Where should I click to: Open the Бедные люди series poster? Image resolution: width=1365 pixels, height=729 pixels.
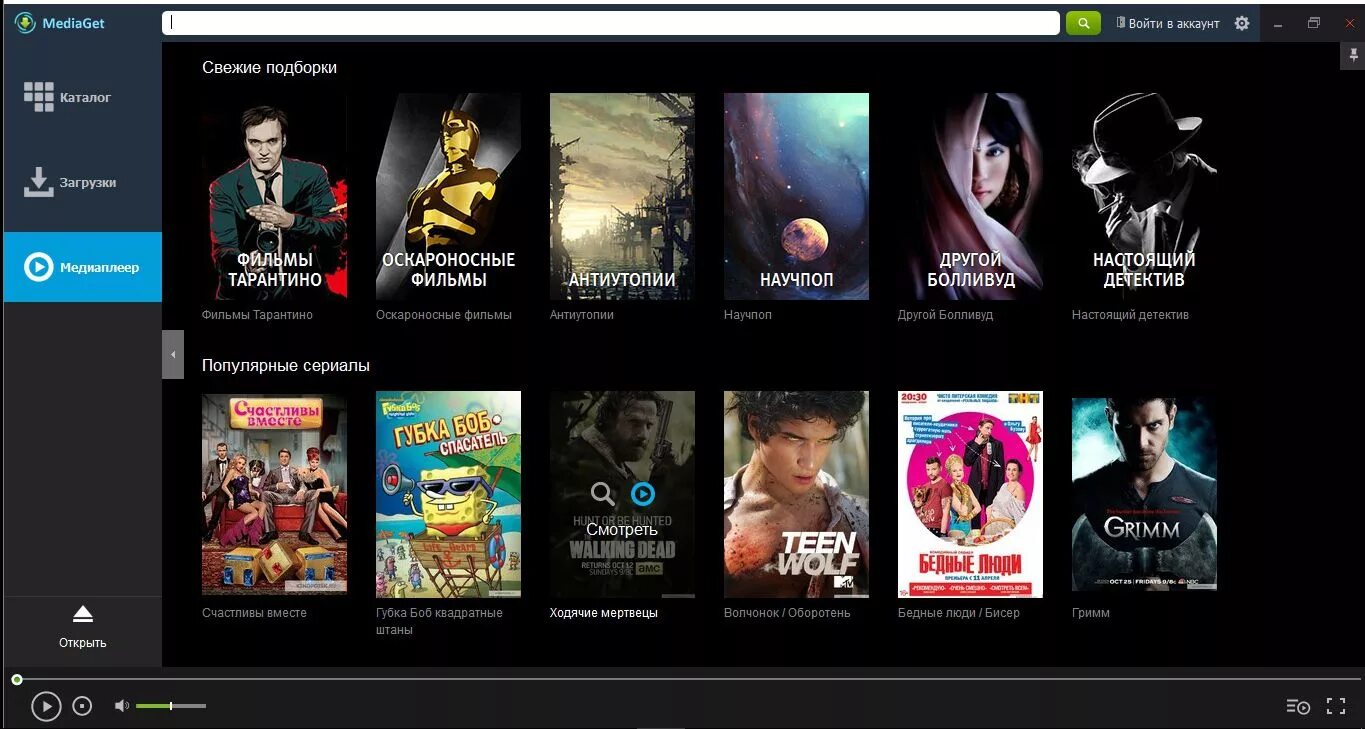coord(970,494)
